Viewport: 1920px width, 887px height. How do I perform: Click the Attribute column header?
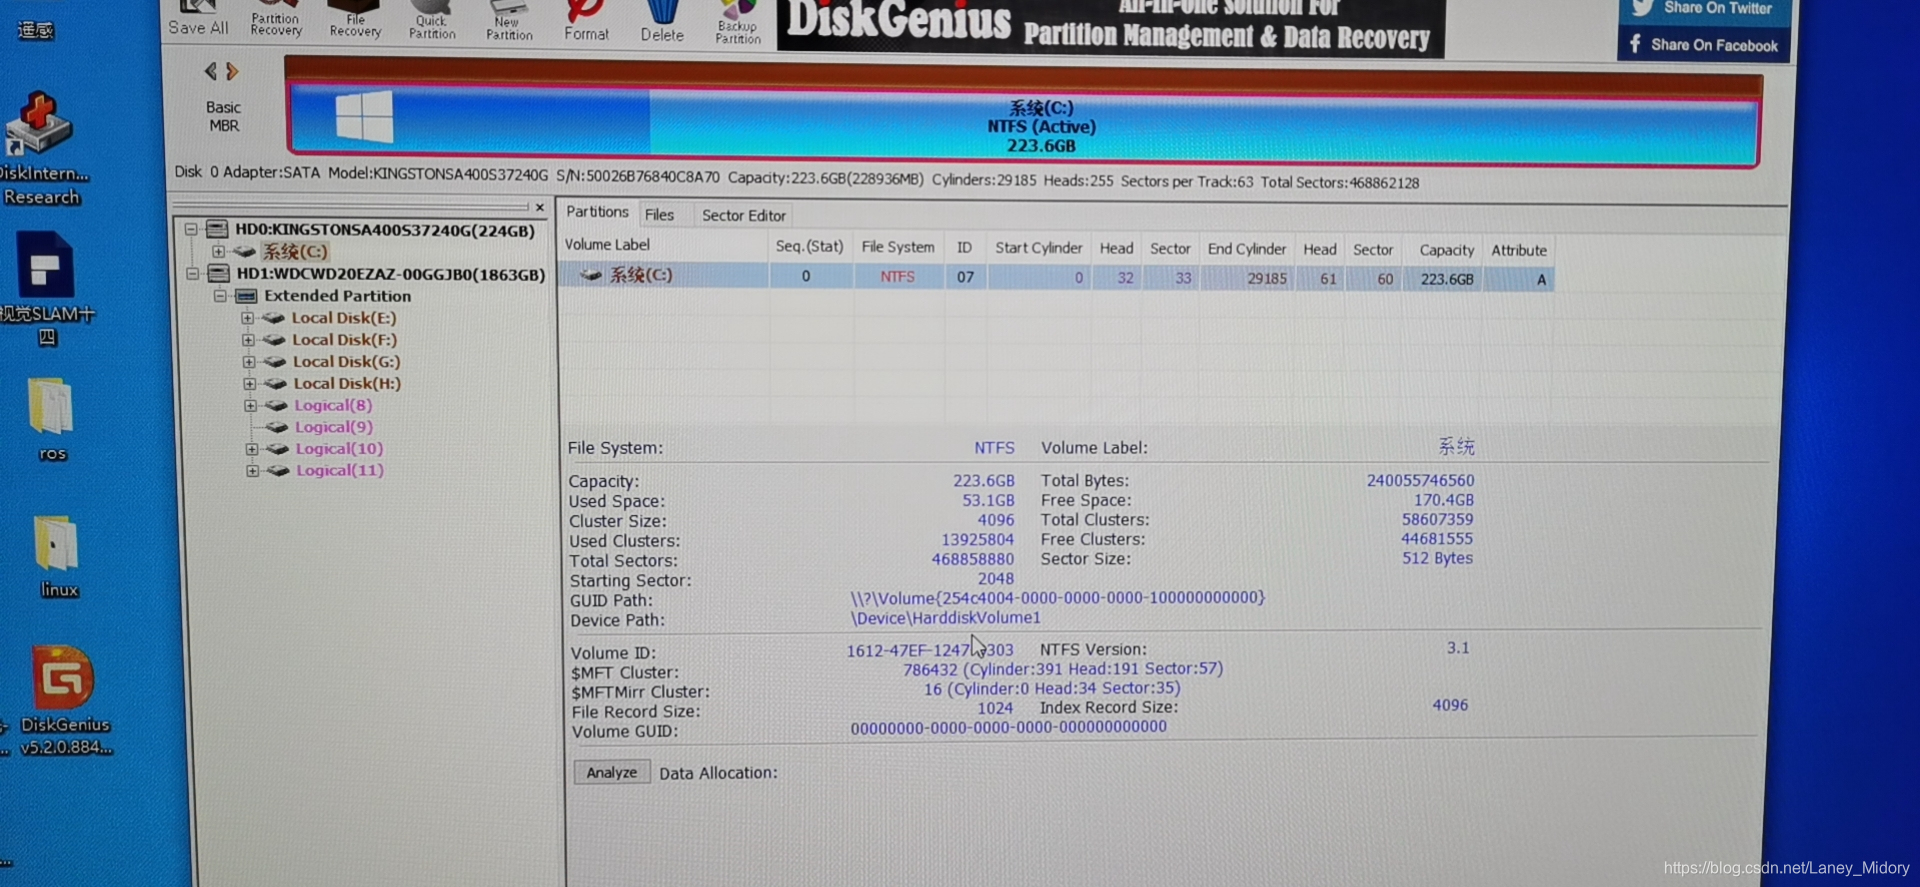1518,251
